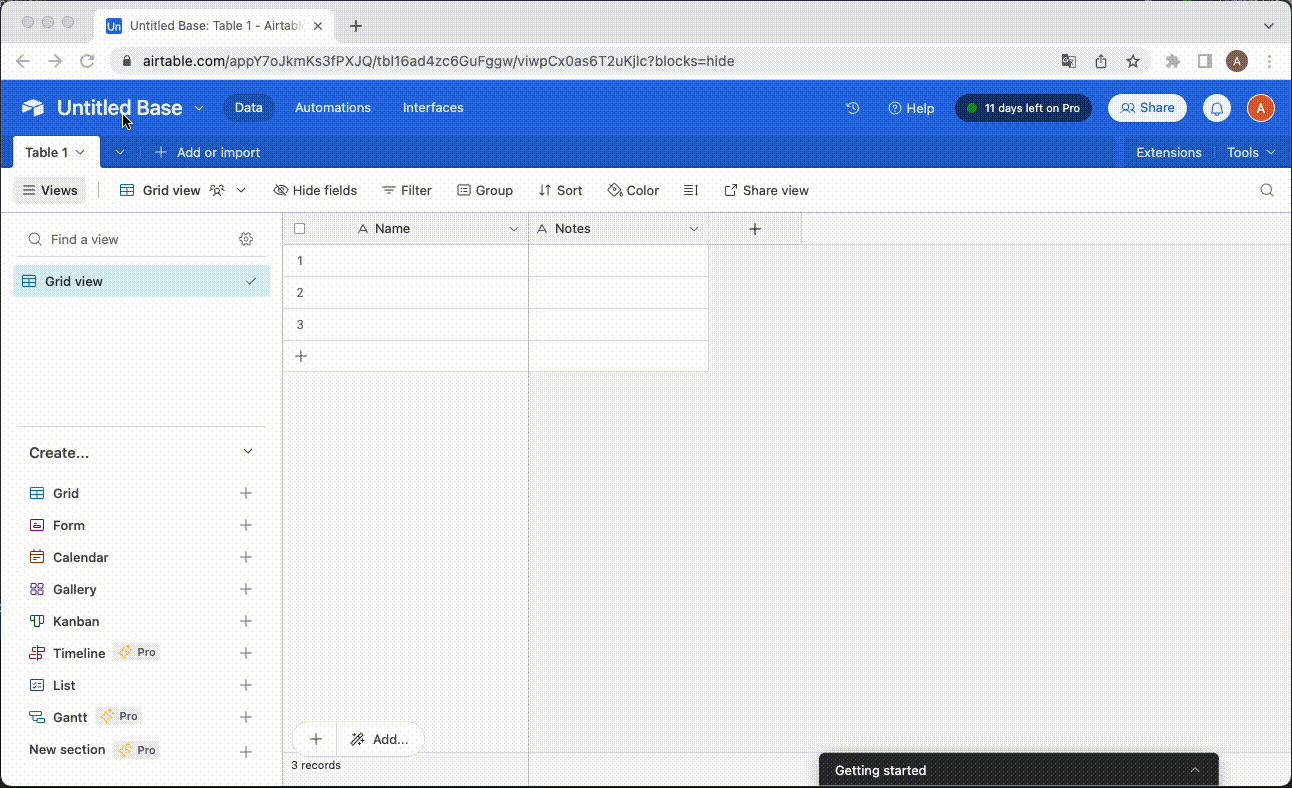Screen dimensions: 1292x788
Task: Click Hide fields
Action: click(315, 190)
